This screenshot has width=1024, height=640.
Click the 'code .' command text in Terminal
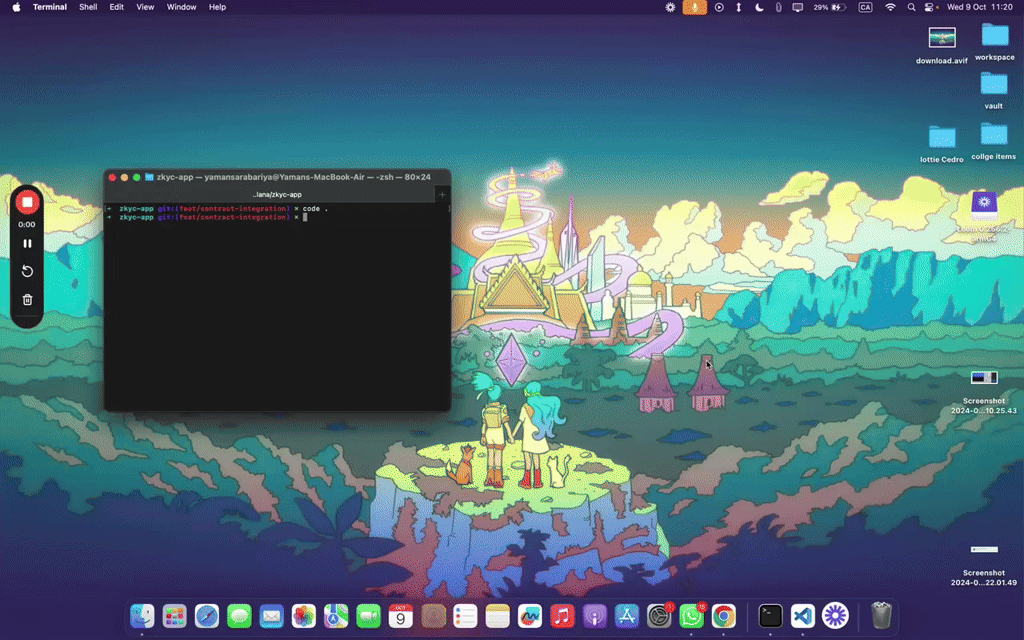(x=315, y=209)
